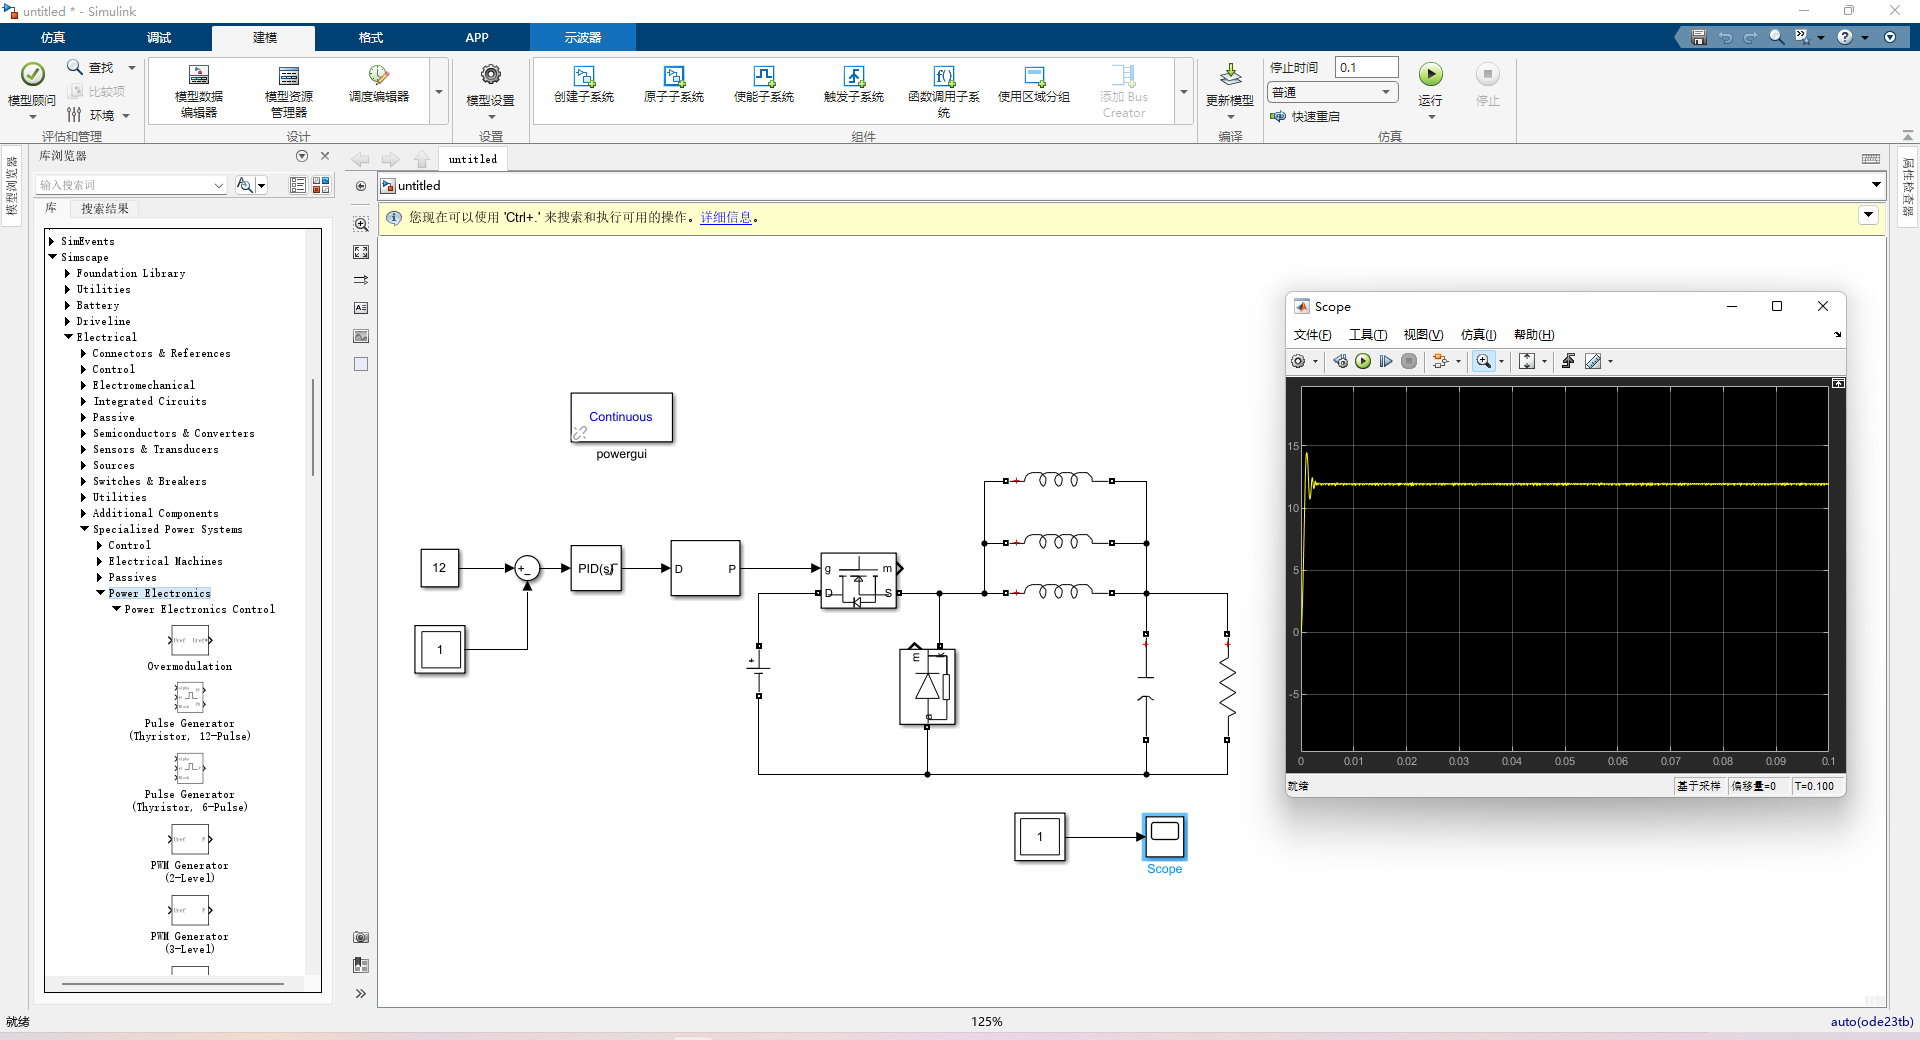Expand Semiconductors & Converters node
Viewport: 1920px width, 1040px height.
pos(84,433)
